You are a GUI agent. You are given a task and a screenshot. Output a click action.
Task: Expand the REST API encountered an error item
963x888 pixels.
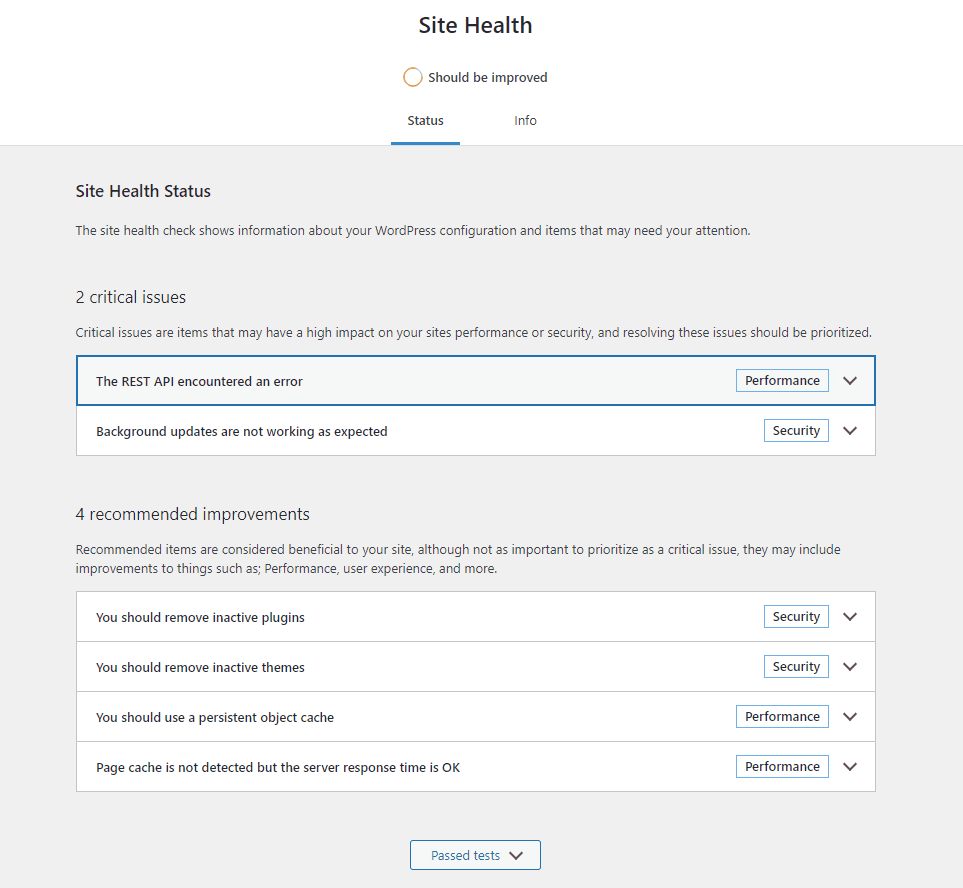pyautogui.click(x=849, y=380)
